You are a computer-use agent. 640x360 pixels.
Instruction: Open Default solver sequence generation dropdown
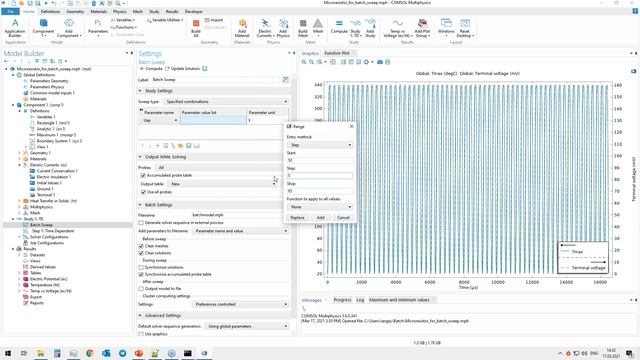coord(247,327)
